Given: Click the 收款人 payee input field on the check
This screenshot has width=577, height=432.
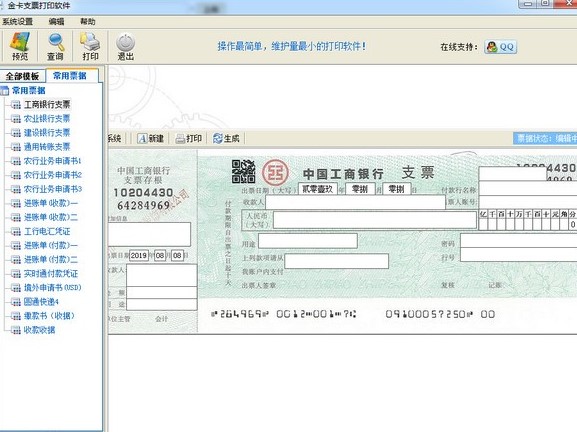Looking at the screenshot, I should pyautogui.click(x=355, y=202).
